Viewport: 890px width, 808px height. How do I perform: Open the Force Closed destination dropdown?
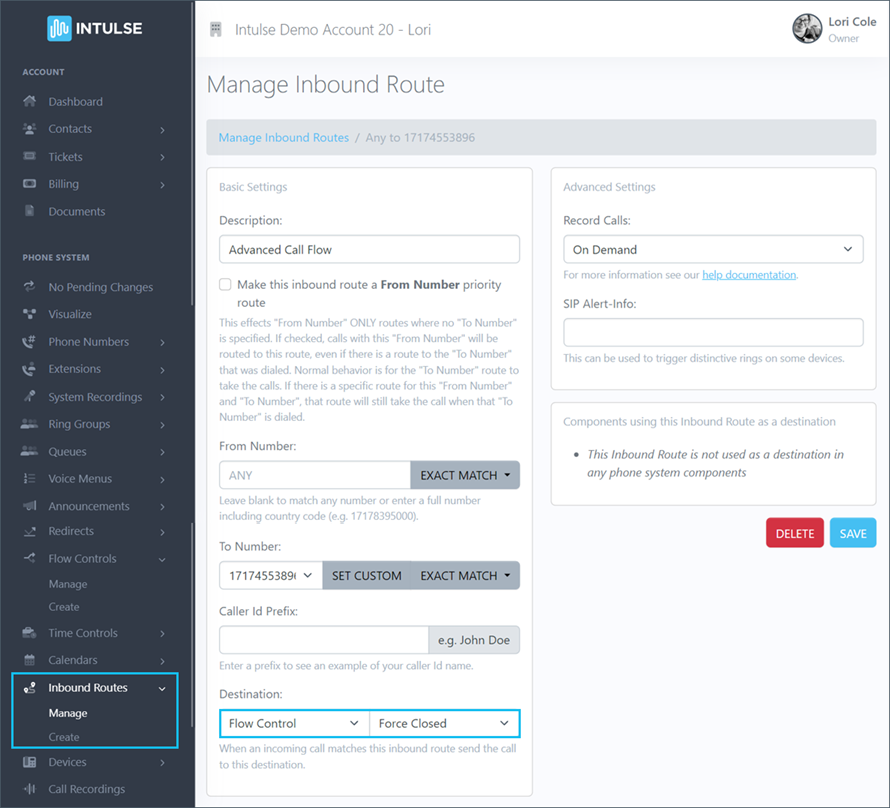click(x=444, y=723)
